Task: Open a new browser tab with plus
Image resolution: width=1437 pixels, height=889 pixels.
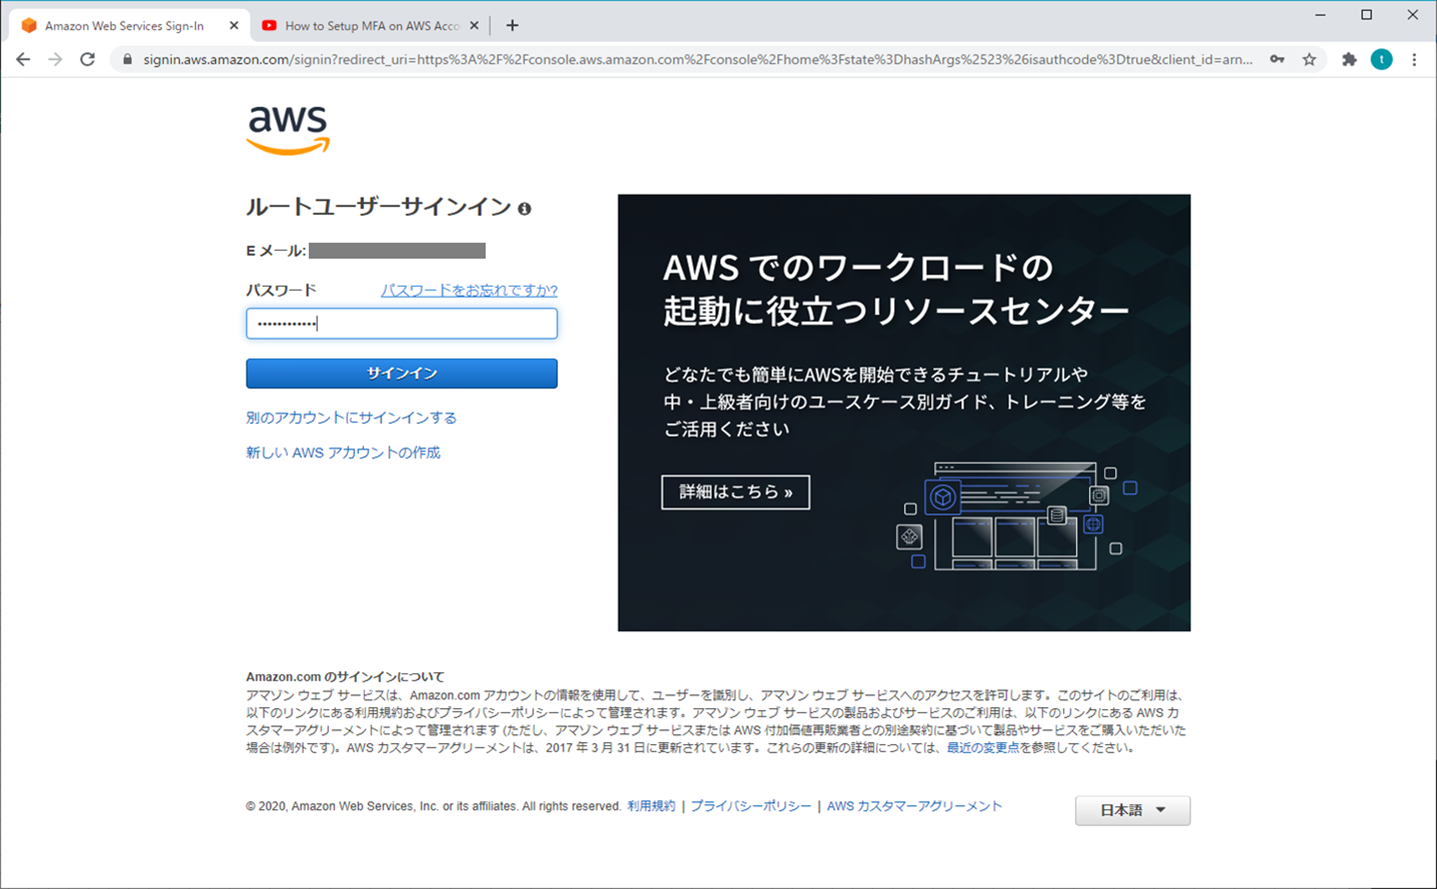Action: click(x=512, y=25)
